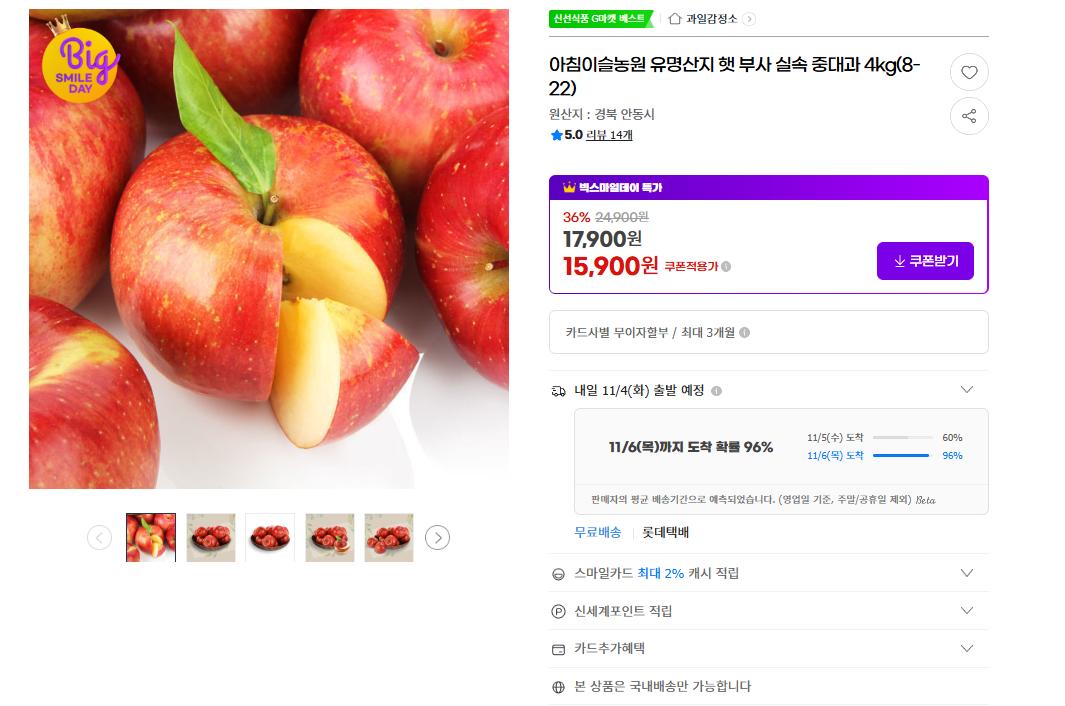Image resolution: width=1065 pixels, height=706 pixels.
Task: Click info icon beside 출발 예정
Action: click(x=716, y=391)
